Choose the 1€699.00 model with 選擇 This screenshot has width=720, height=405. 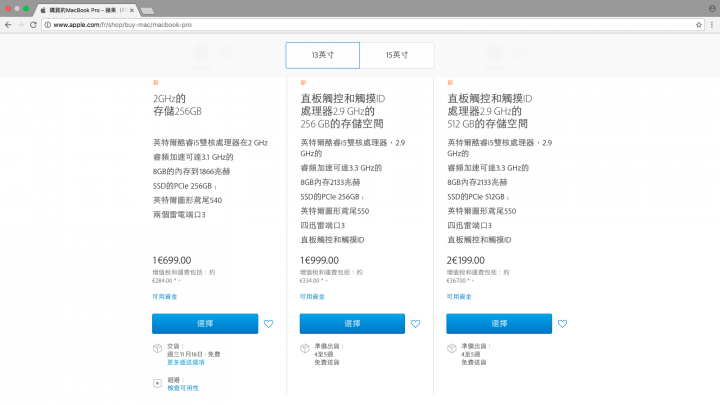205,324
